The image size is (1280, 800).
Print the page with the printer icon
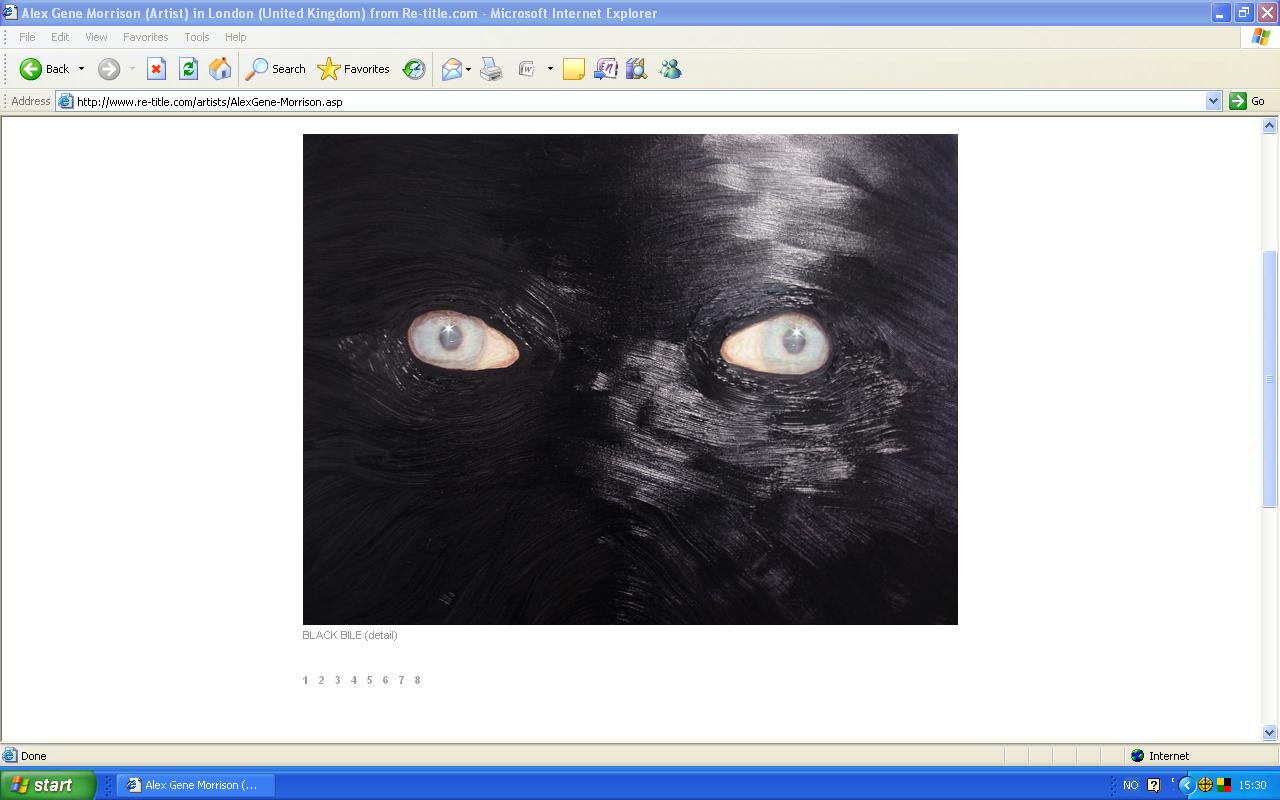(x=491, y=69)
